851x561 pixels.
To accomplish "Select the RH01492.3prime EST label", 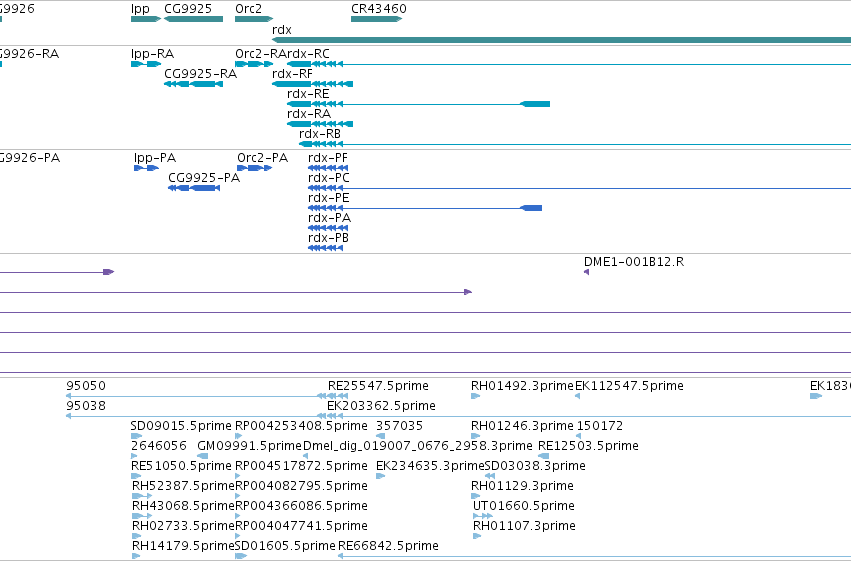I will click(x=522, y=386).
